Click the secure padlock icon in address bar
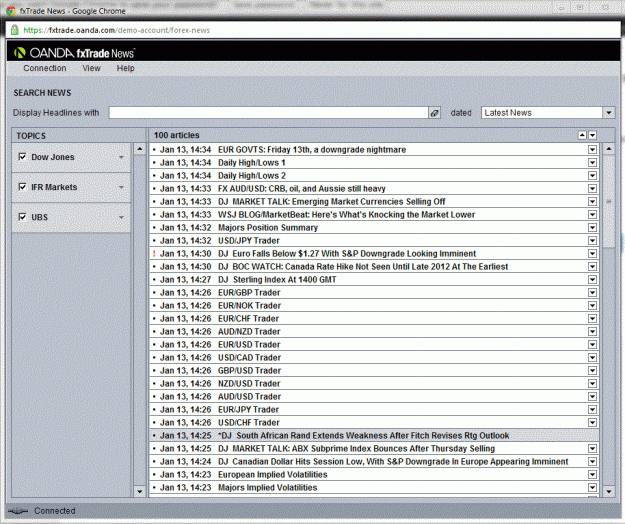This screenshot has height=524, width=625. coord(15,30)
